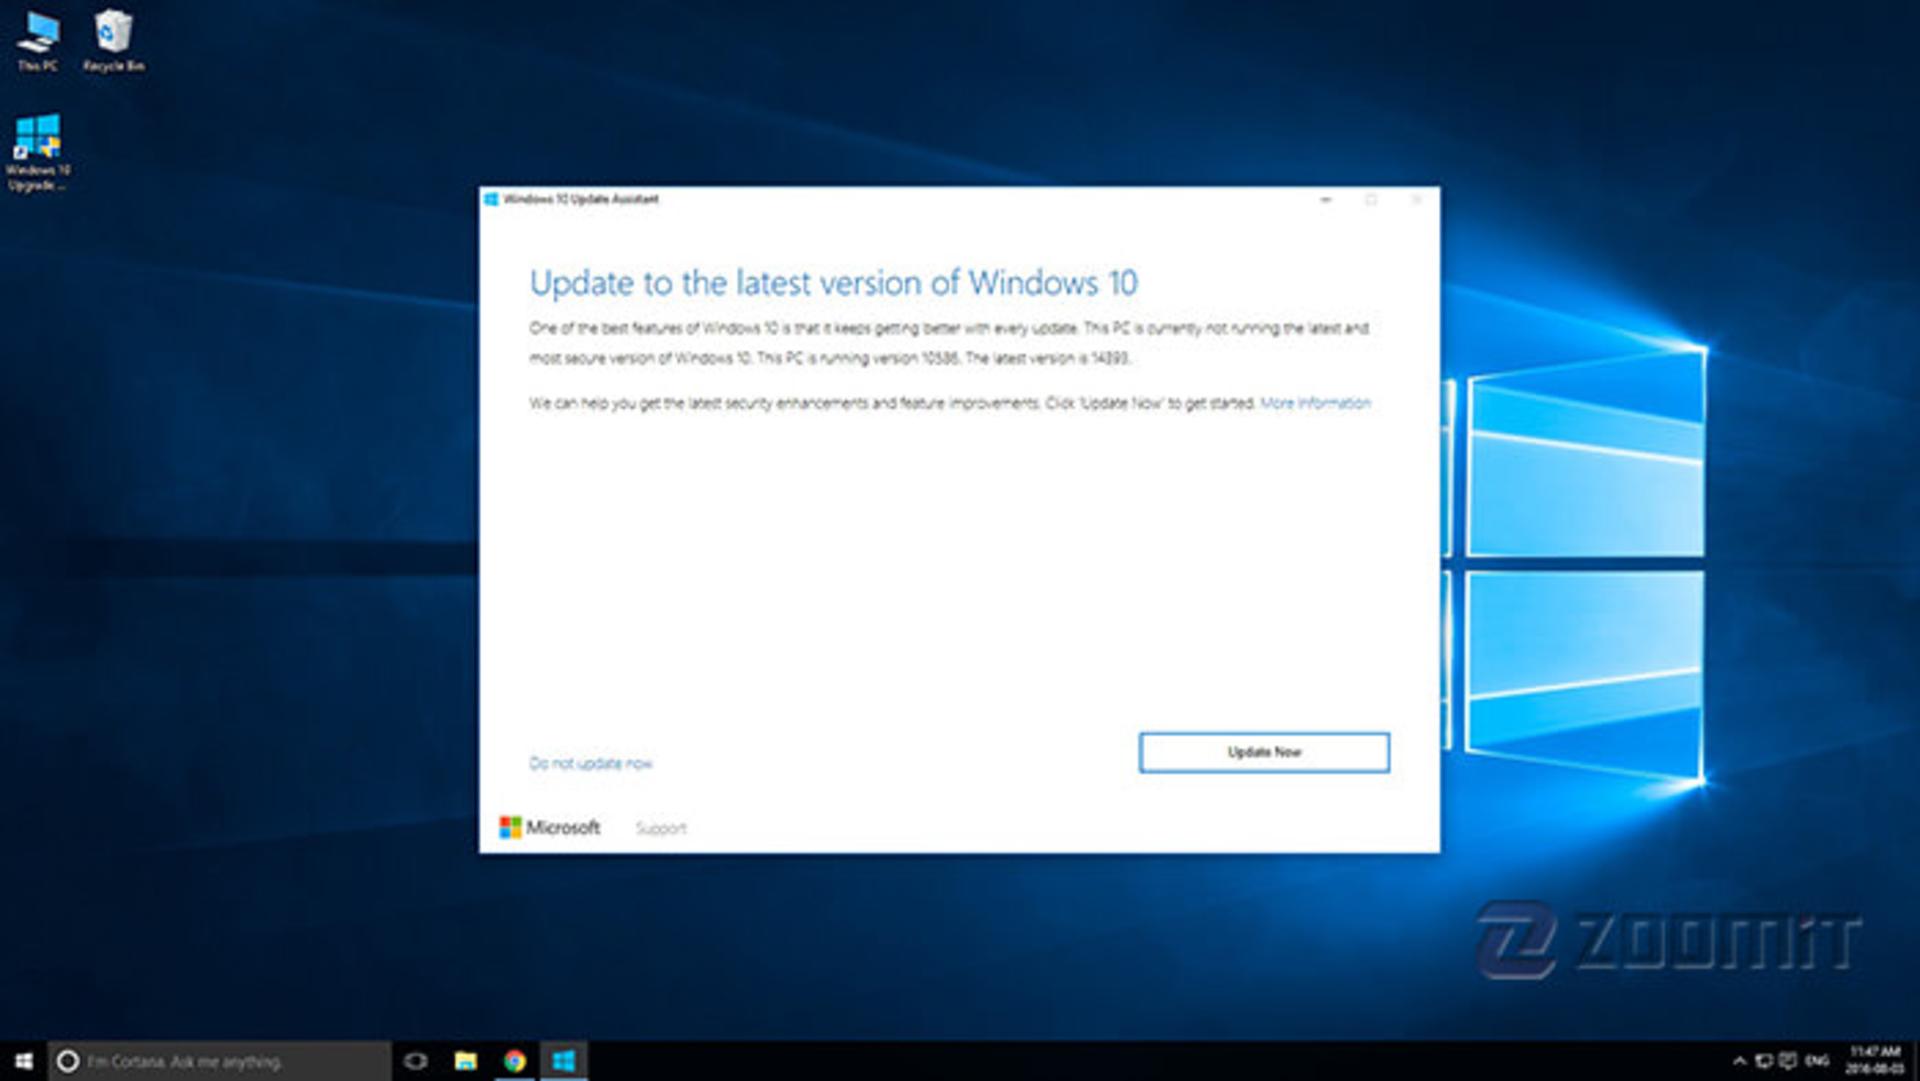
Task: Focus the Cortana Ask me anything box
Action: pos(220,1061)
